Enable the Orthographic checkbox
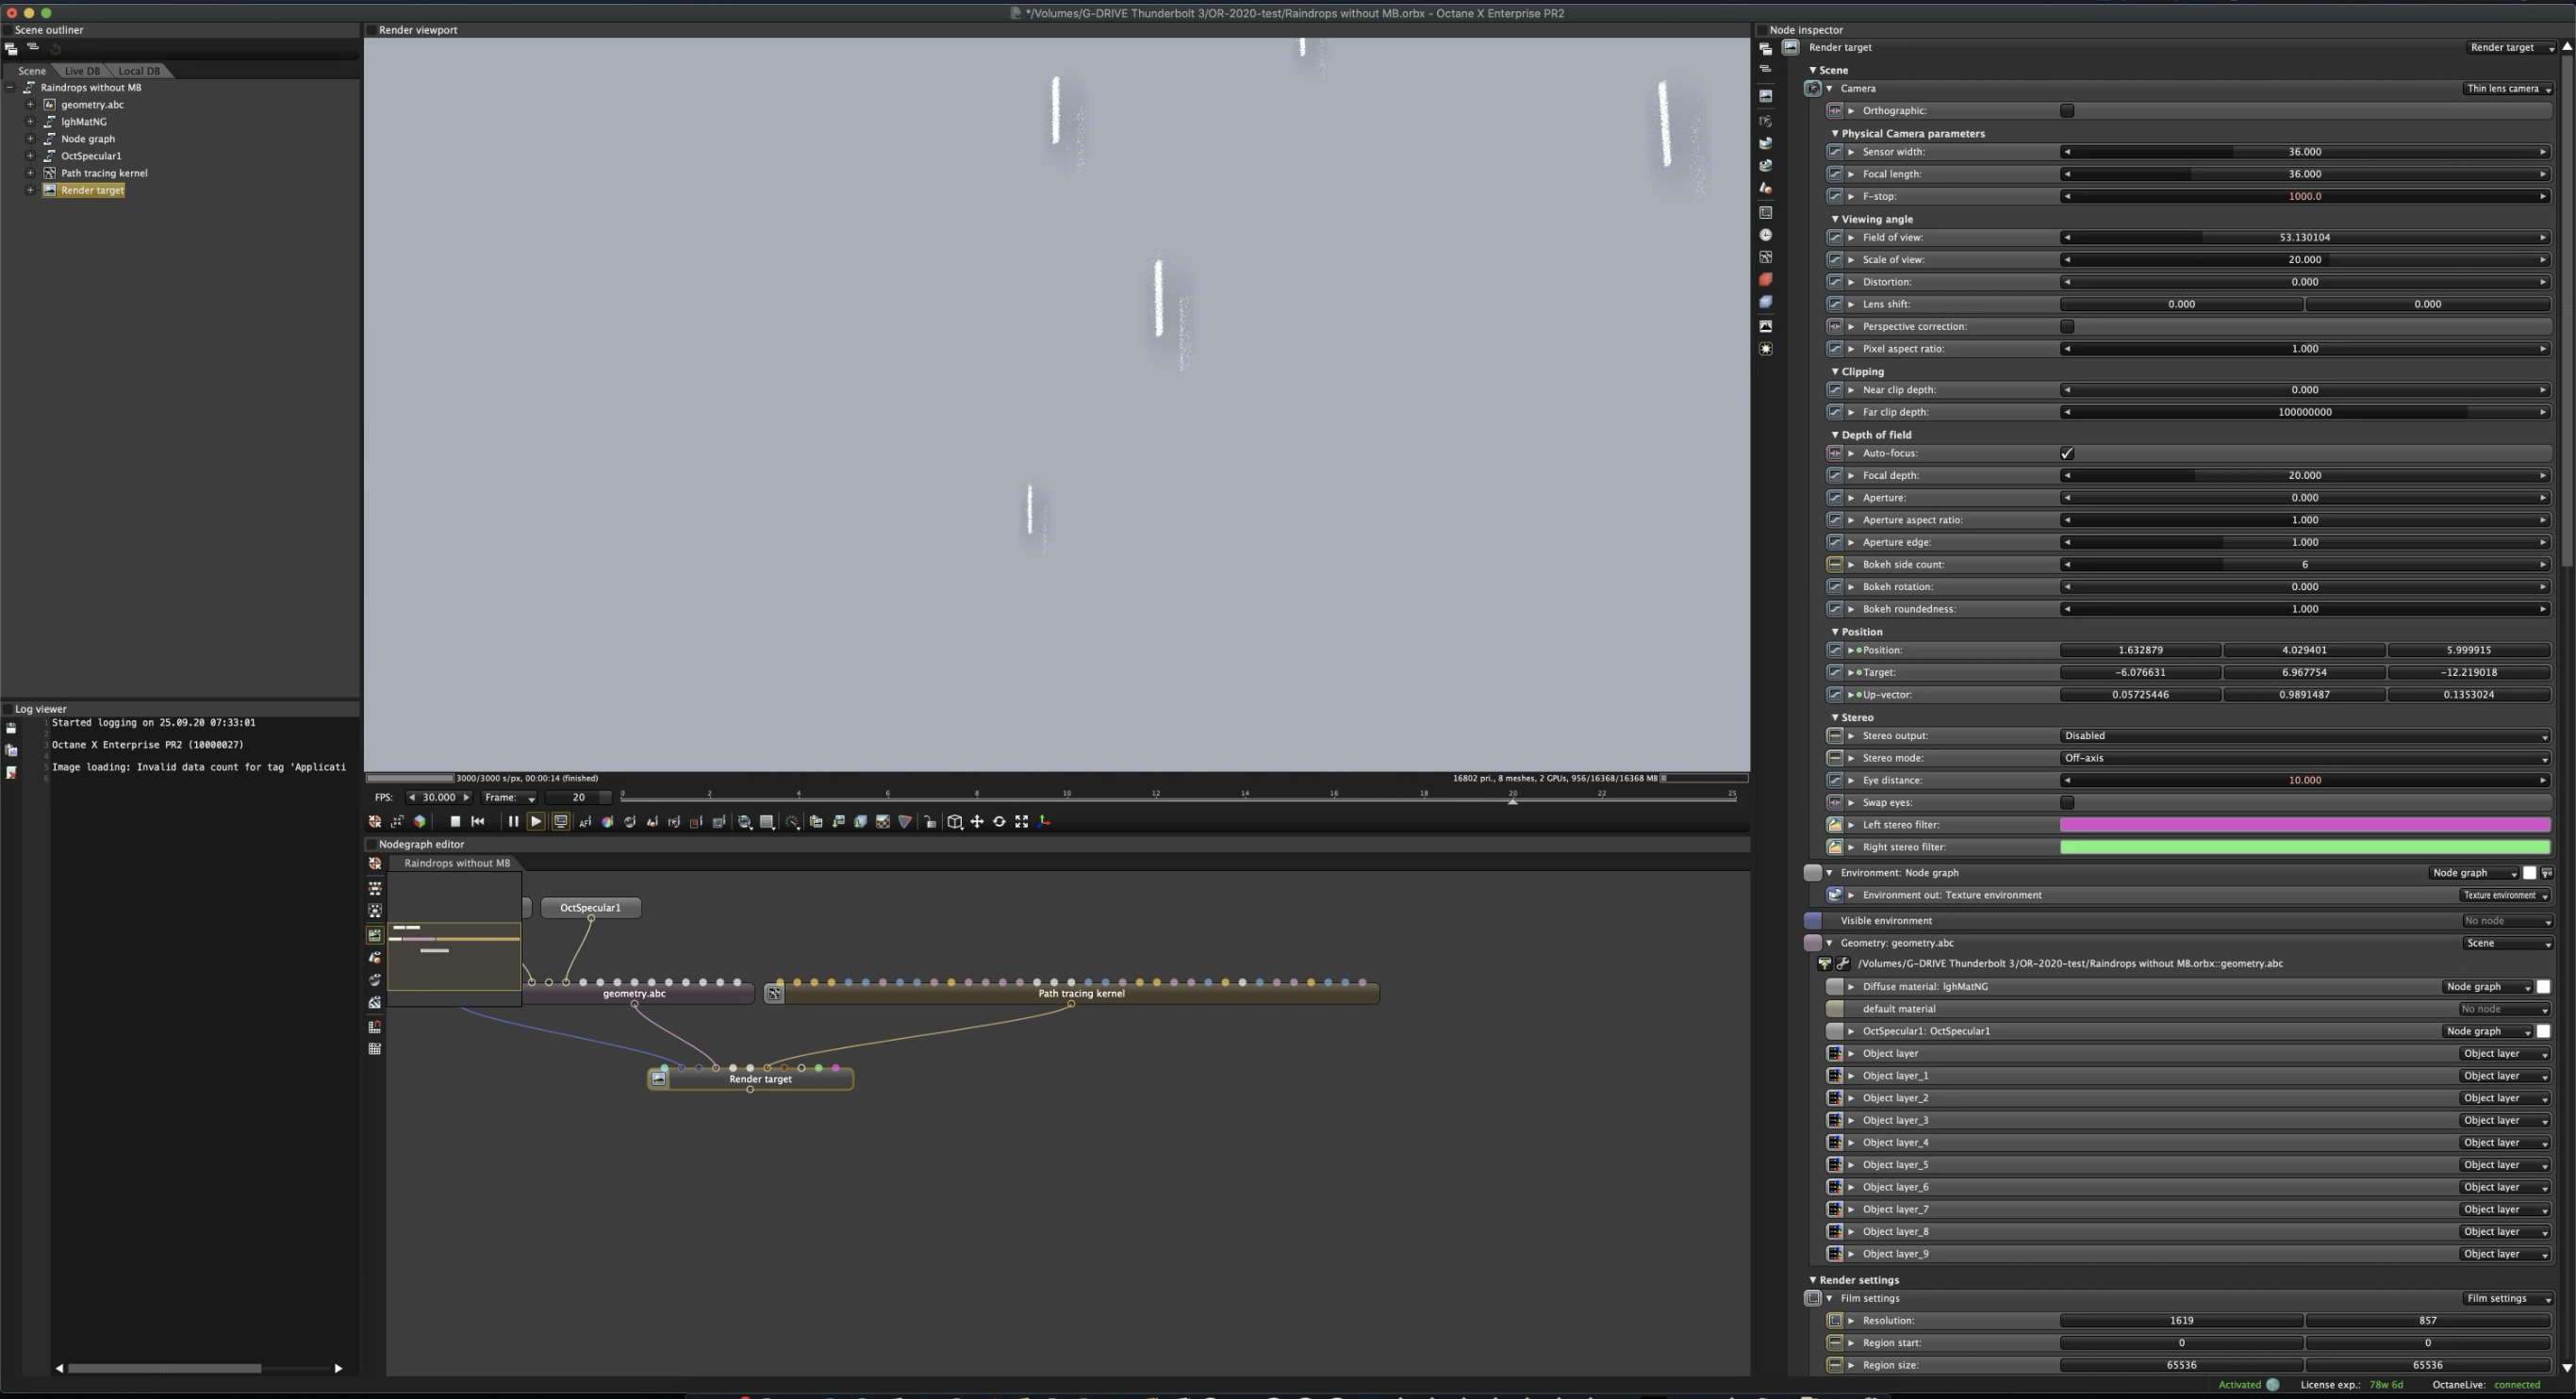The image size is (2576, 1399). click(2067, 111)
